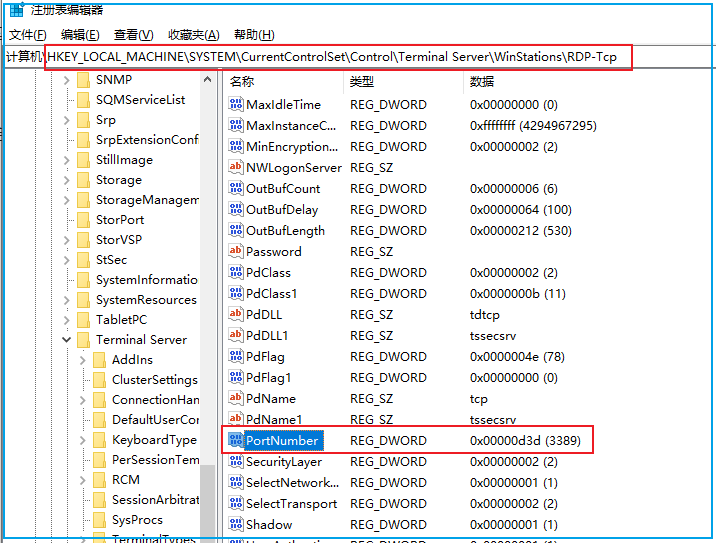This screenshot has width=716, height=543.
Task: Click the tdtcp data value
Action: pos(484,315)
